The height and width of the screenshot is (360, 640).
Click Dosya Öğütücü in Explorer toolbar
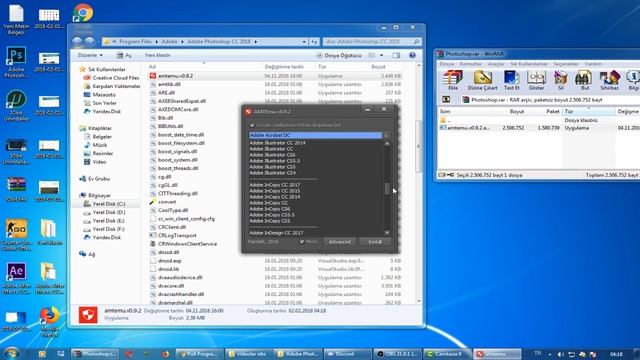click(339, 55)
